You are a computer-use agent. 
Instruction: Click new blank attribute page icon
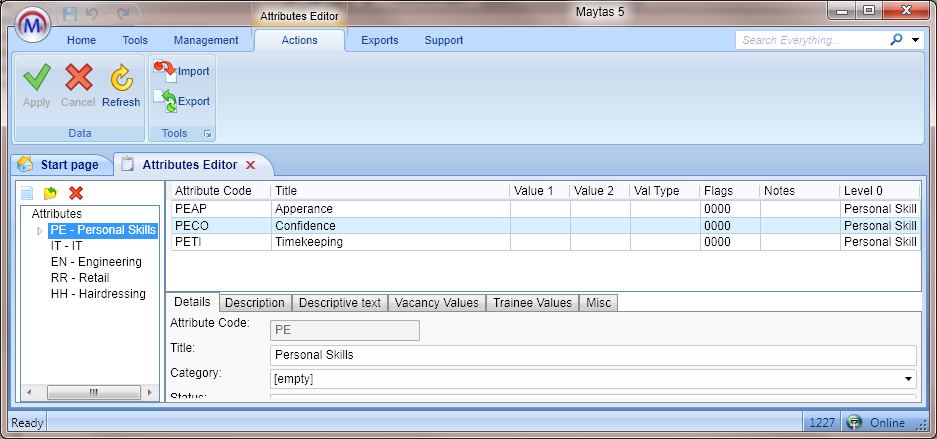(x=27, y=193)
